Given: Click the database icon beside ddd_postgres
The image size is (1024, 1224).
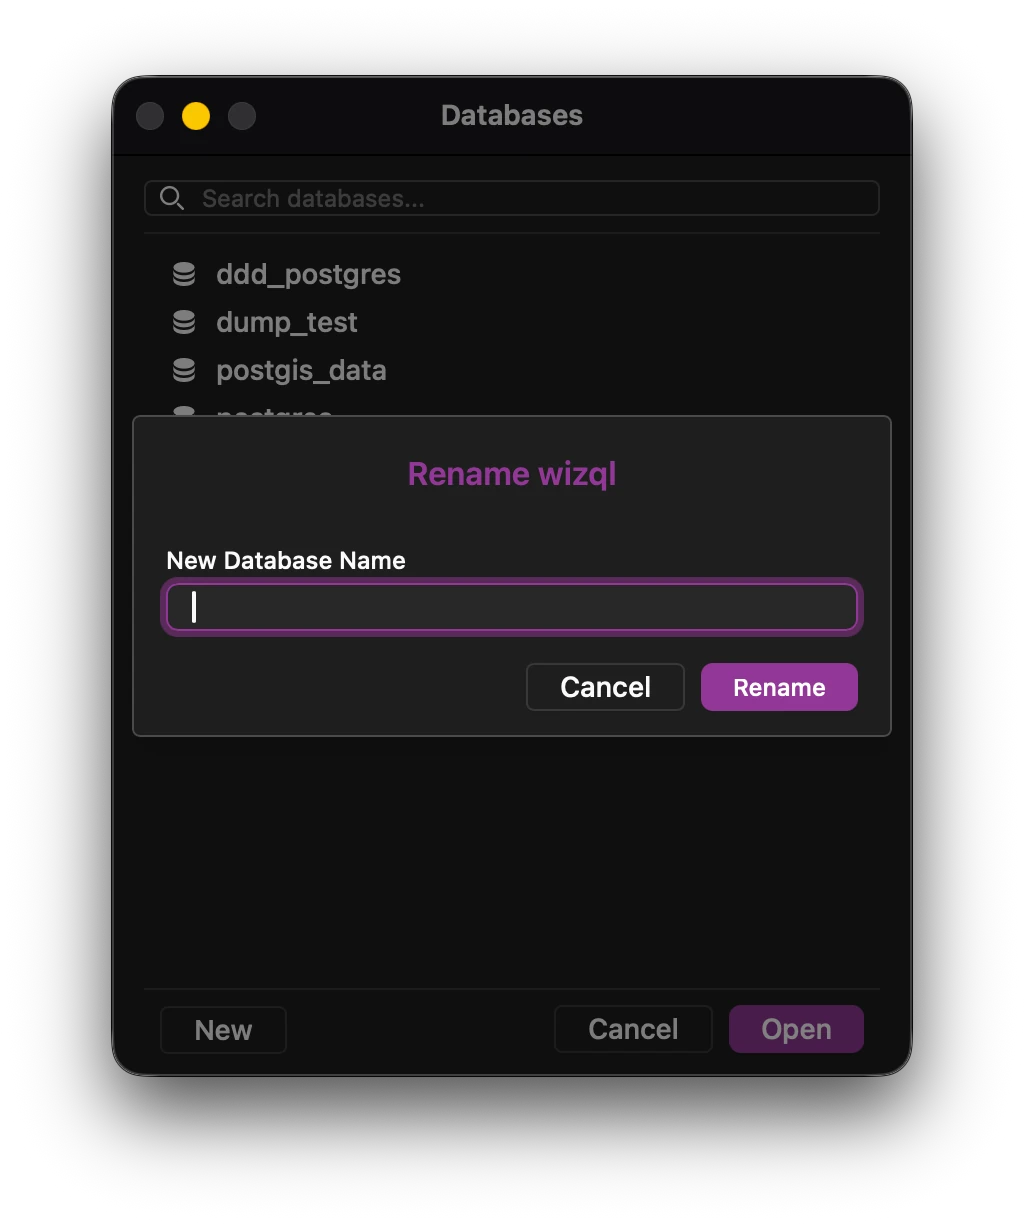Looking at the screenshot, I should [185, 273].
